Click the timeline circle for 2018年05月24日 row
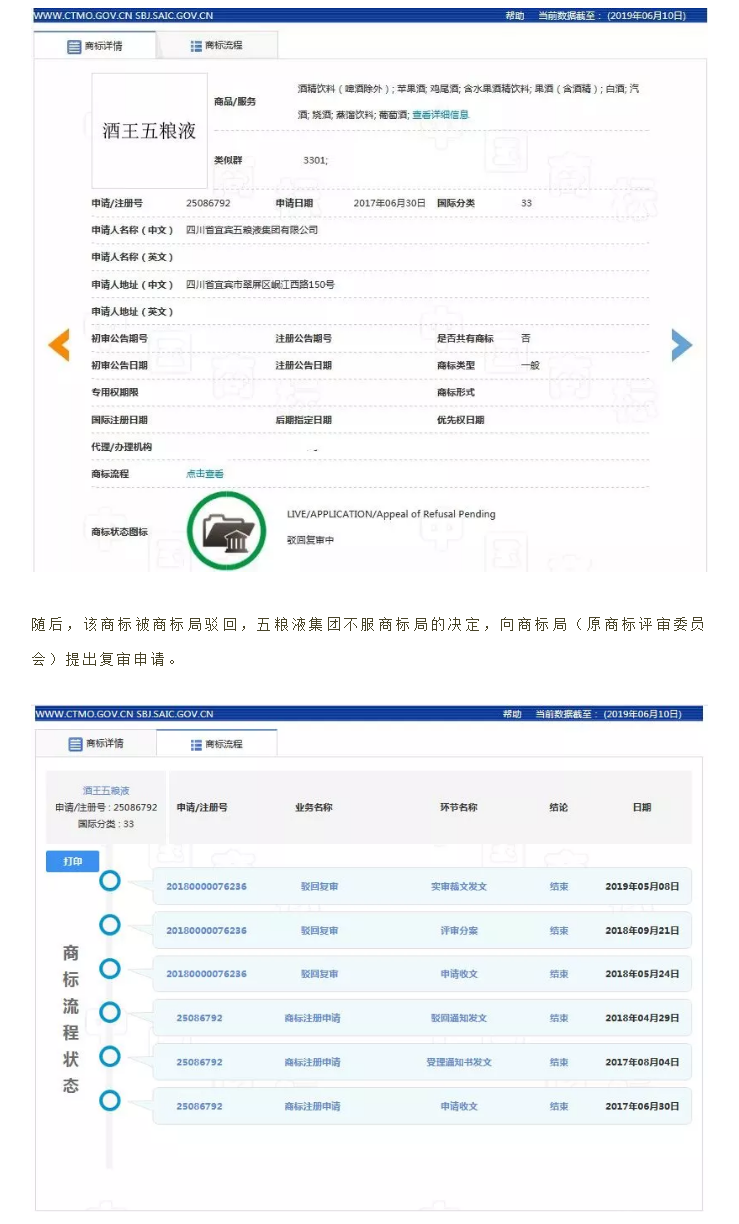The image size is (739, 1224). pos(110,969)
